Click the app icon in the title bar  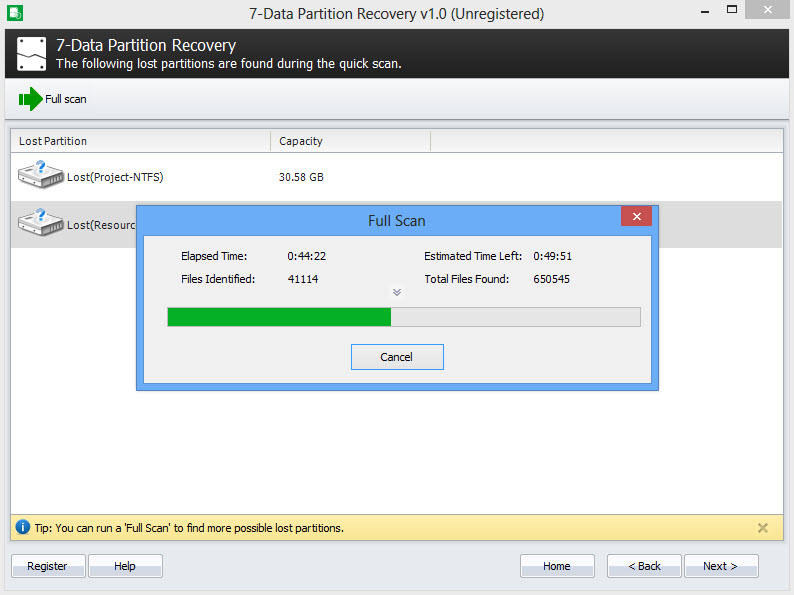(14, 13)
